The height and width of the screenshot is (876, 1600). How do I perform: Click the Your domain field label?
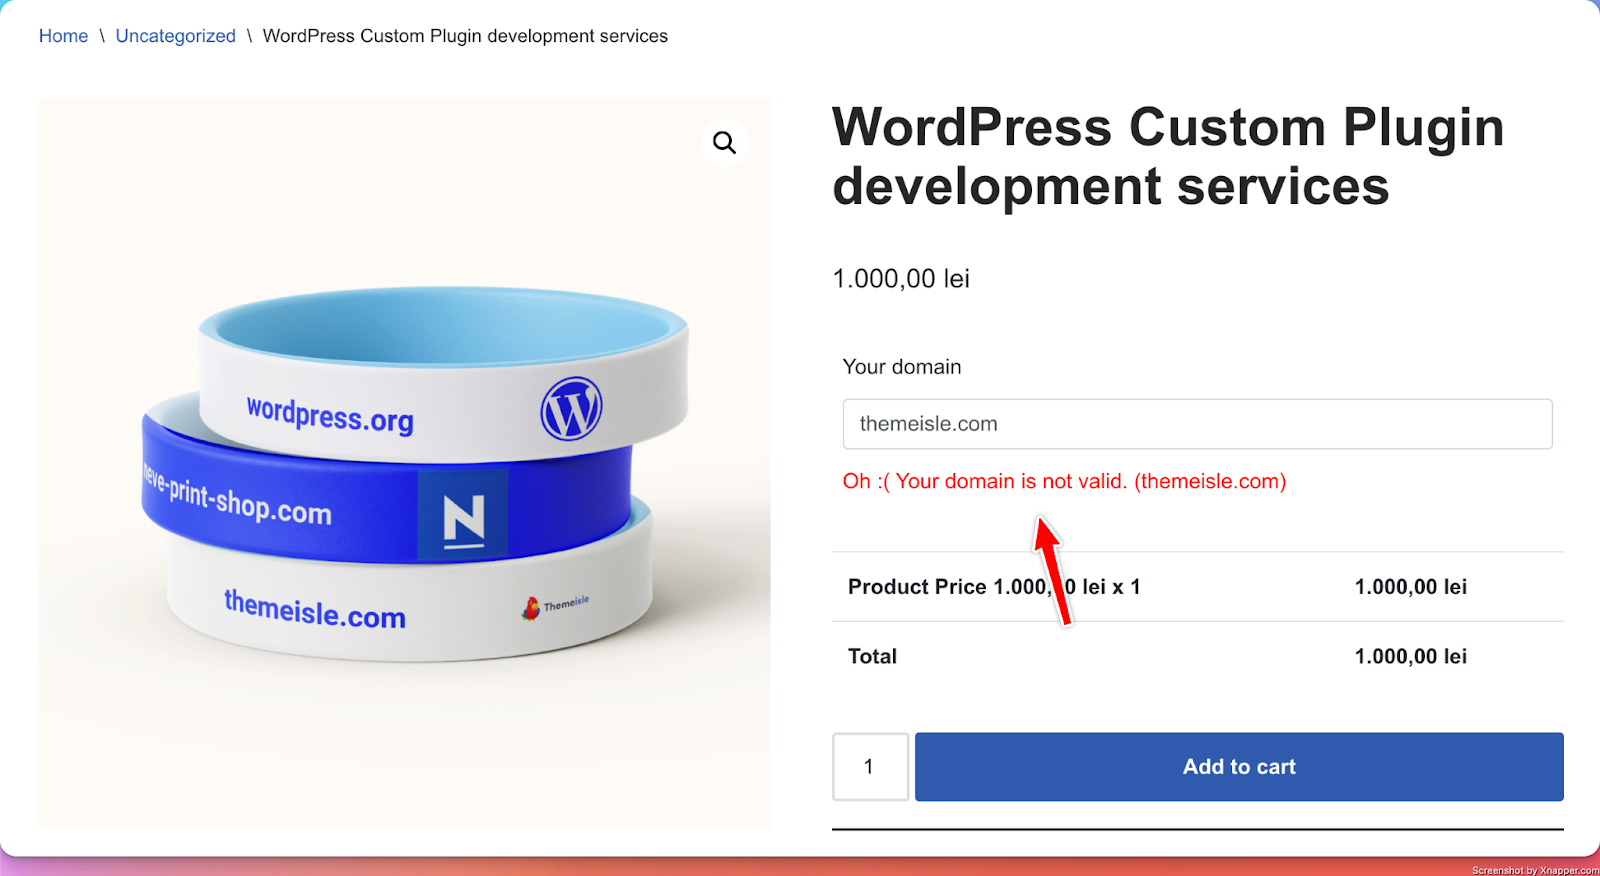902,367
